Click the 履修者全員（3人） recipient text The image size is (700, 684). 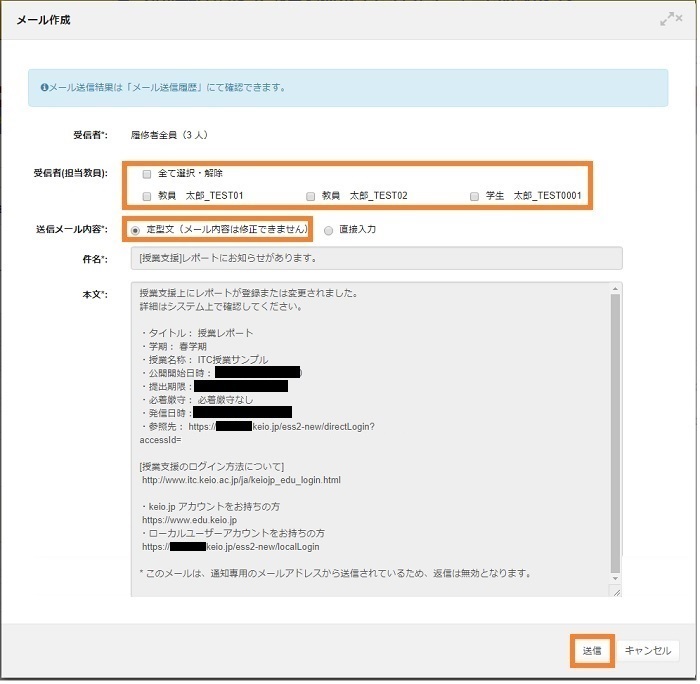pyautogui.click(x=169, y=134)
